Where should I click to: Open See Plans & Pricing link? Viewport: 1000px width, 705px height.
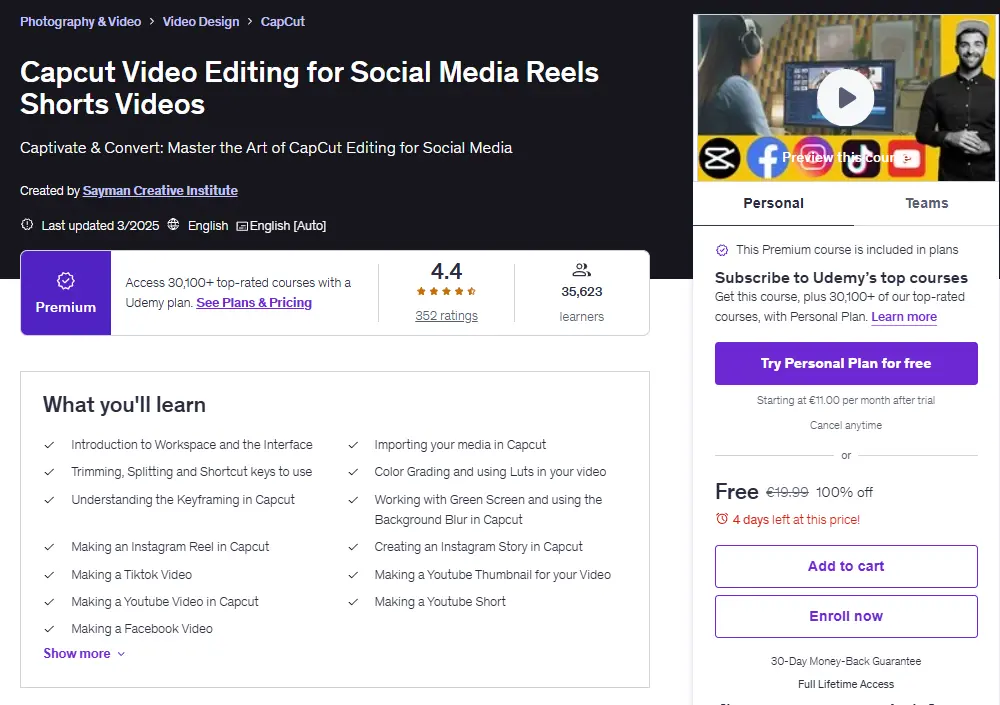point(254,302)
